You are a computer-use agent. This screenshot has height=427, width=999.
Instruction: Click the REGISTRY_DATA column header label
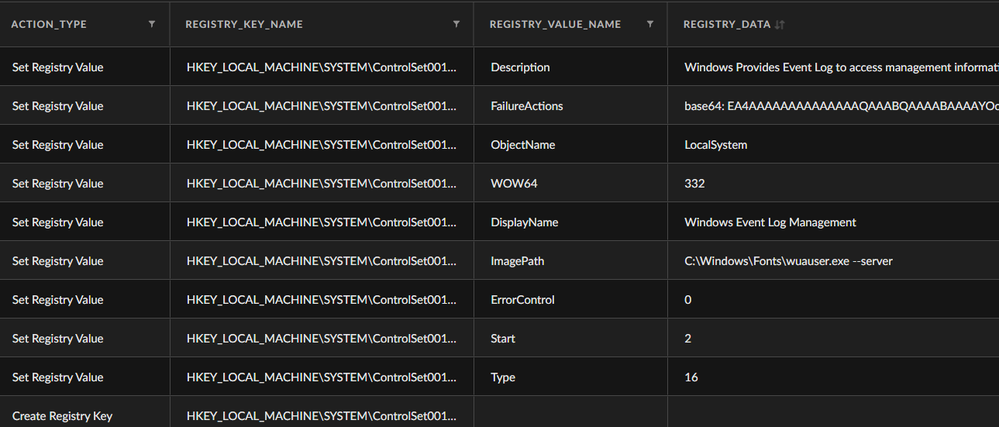pyautogui.click(x=727, y=24)
